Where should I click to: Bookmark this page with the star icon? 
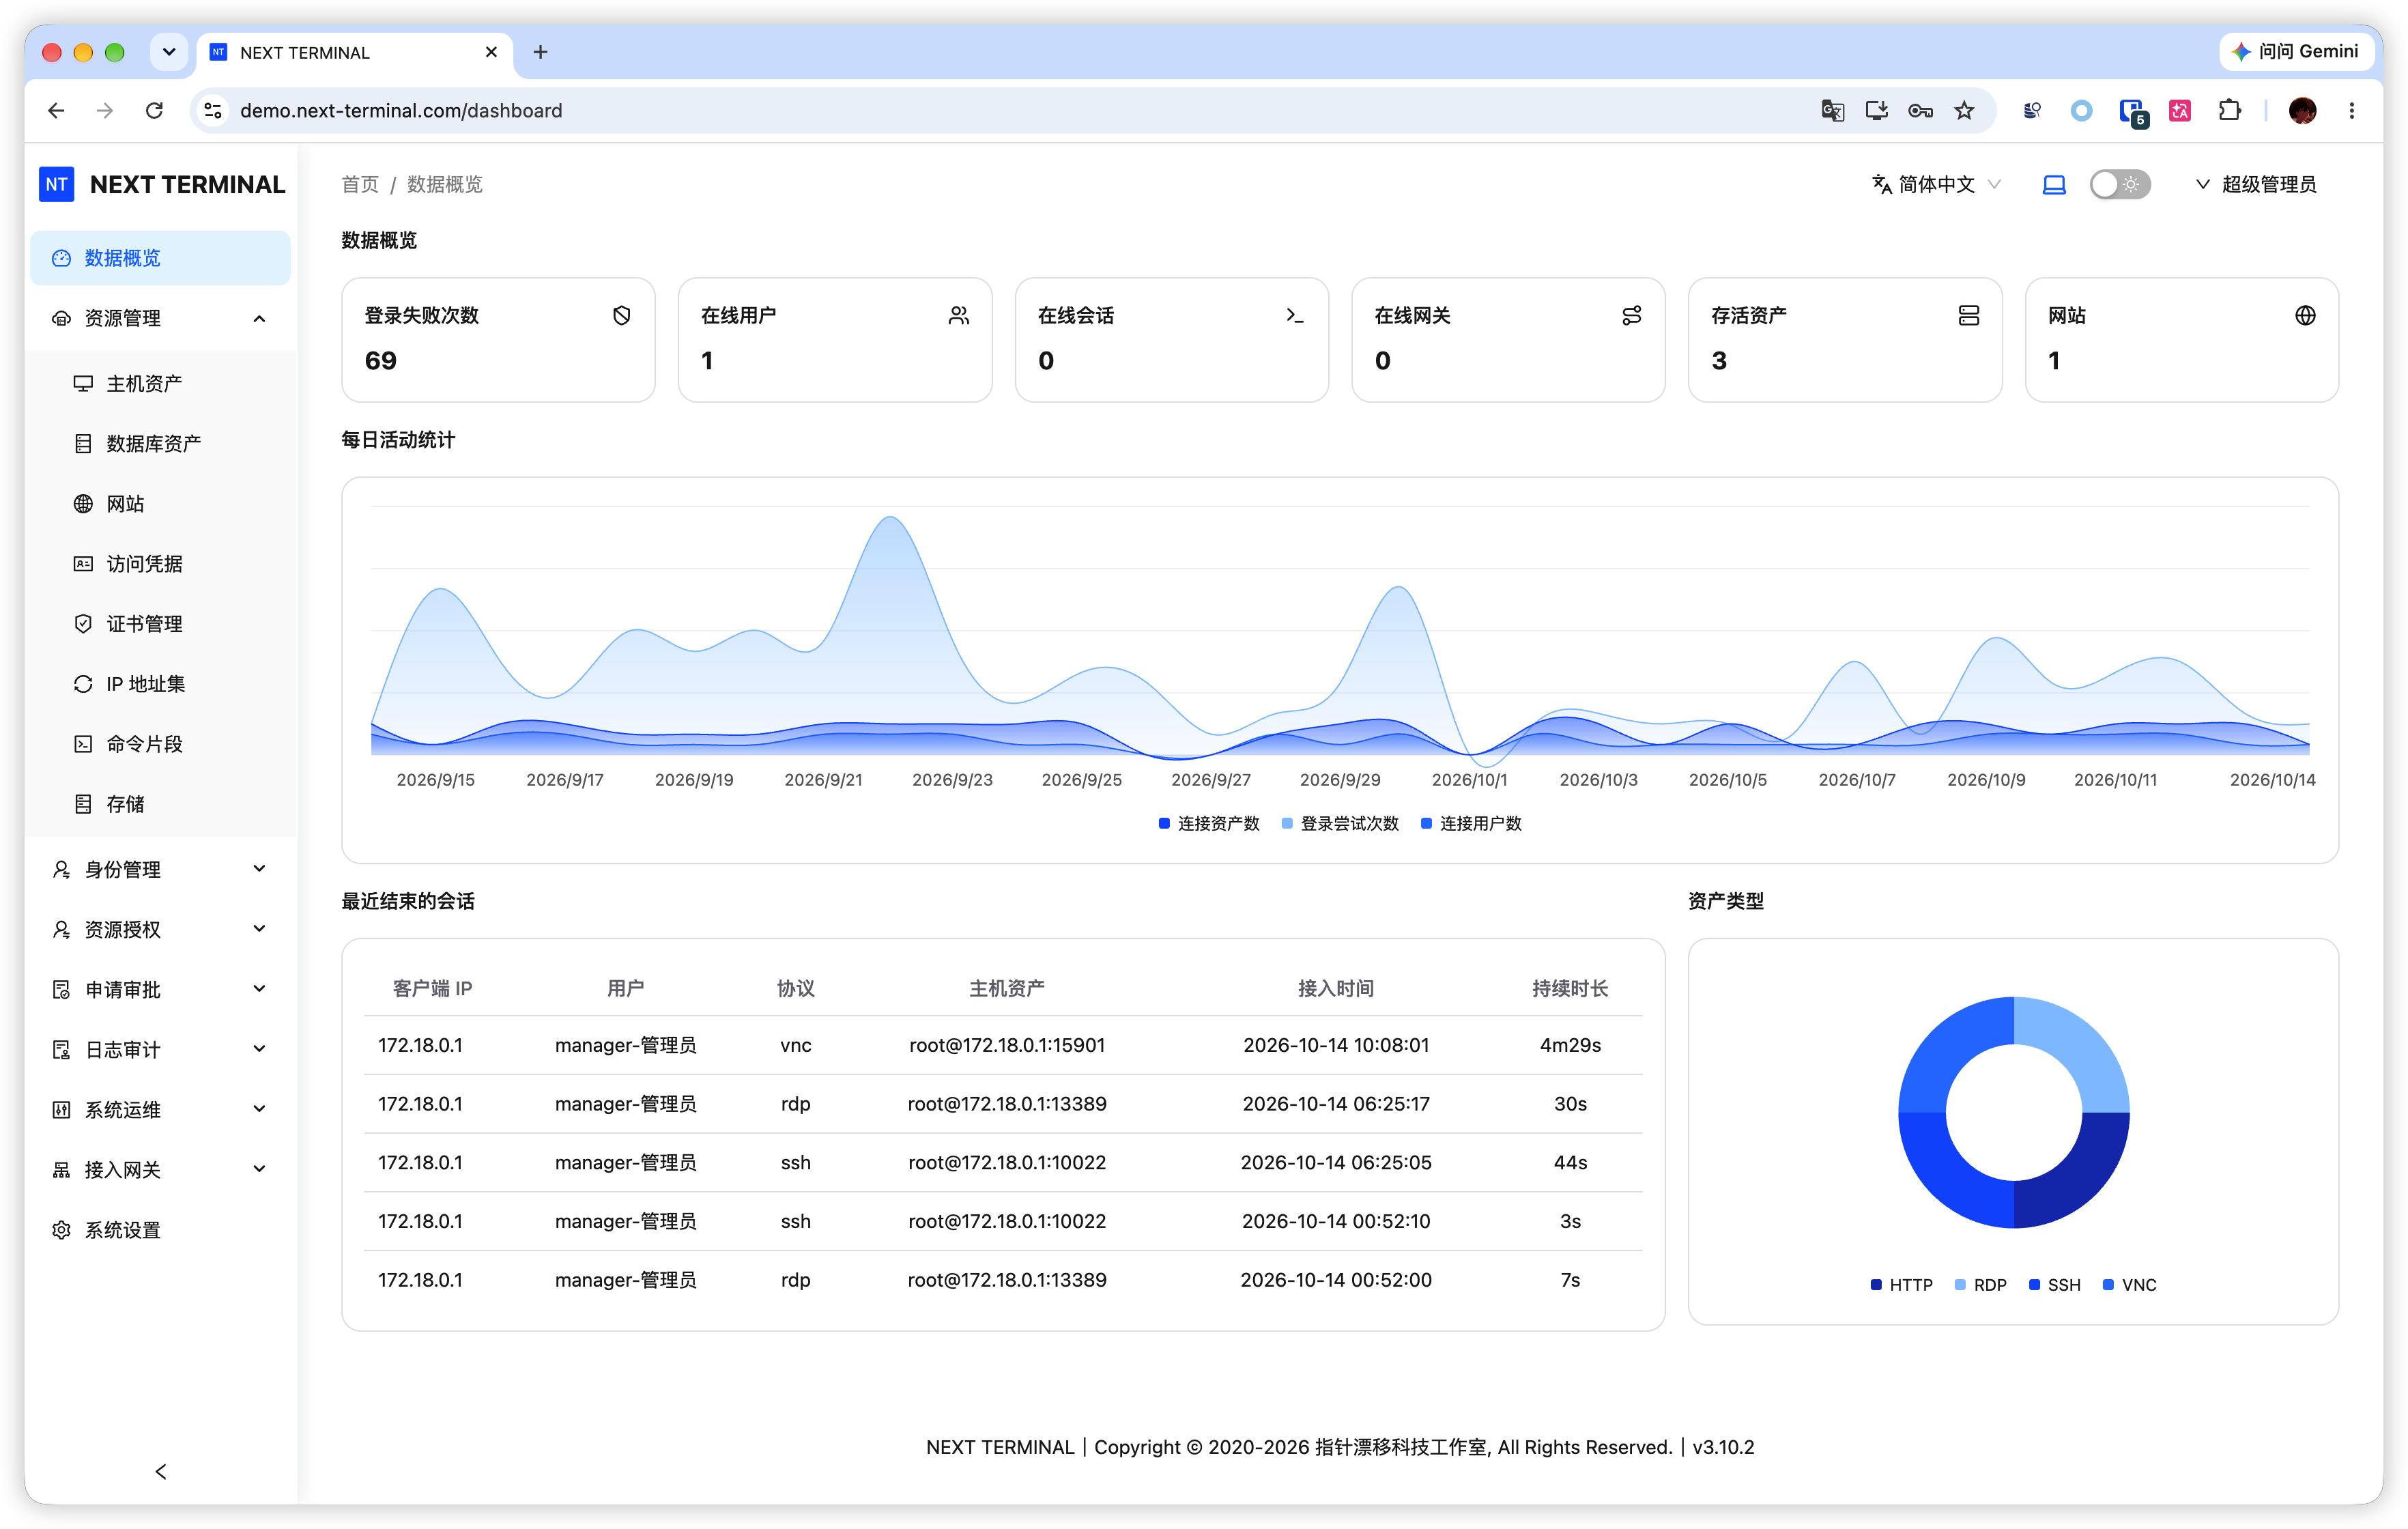[1964, 110]
